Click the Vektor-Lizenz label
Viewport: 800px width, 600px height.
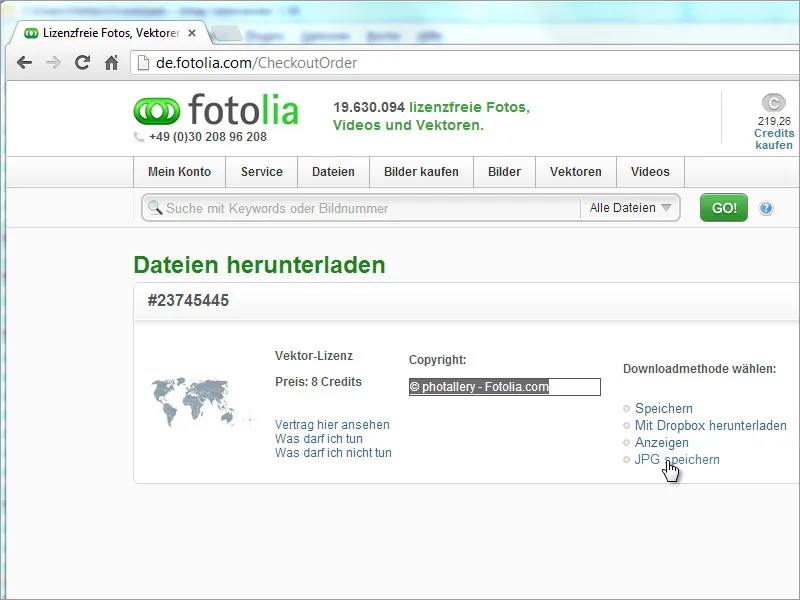point(314,356)
